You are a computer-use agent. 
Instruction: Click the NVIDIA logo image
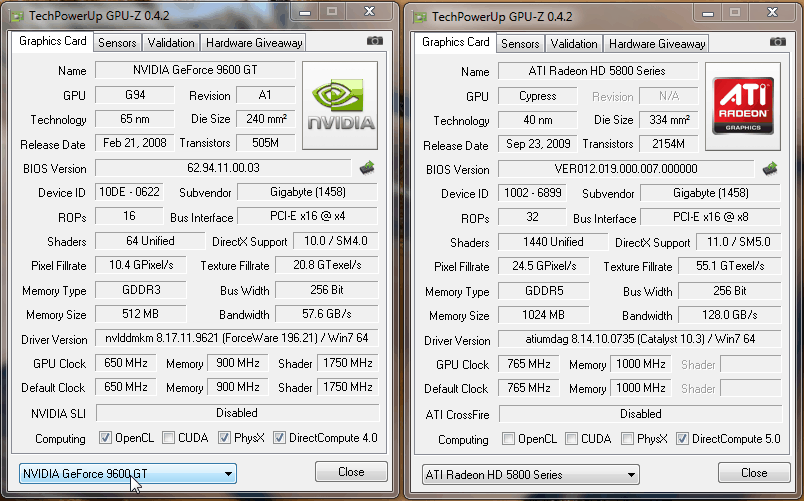coord(340,106)
